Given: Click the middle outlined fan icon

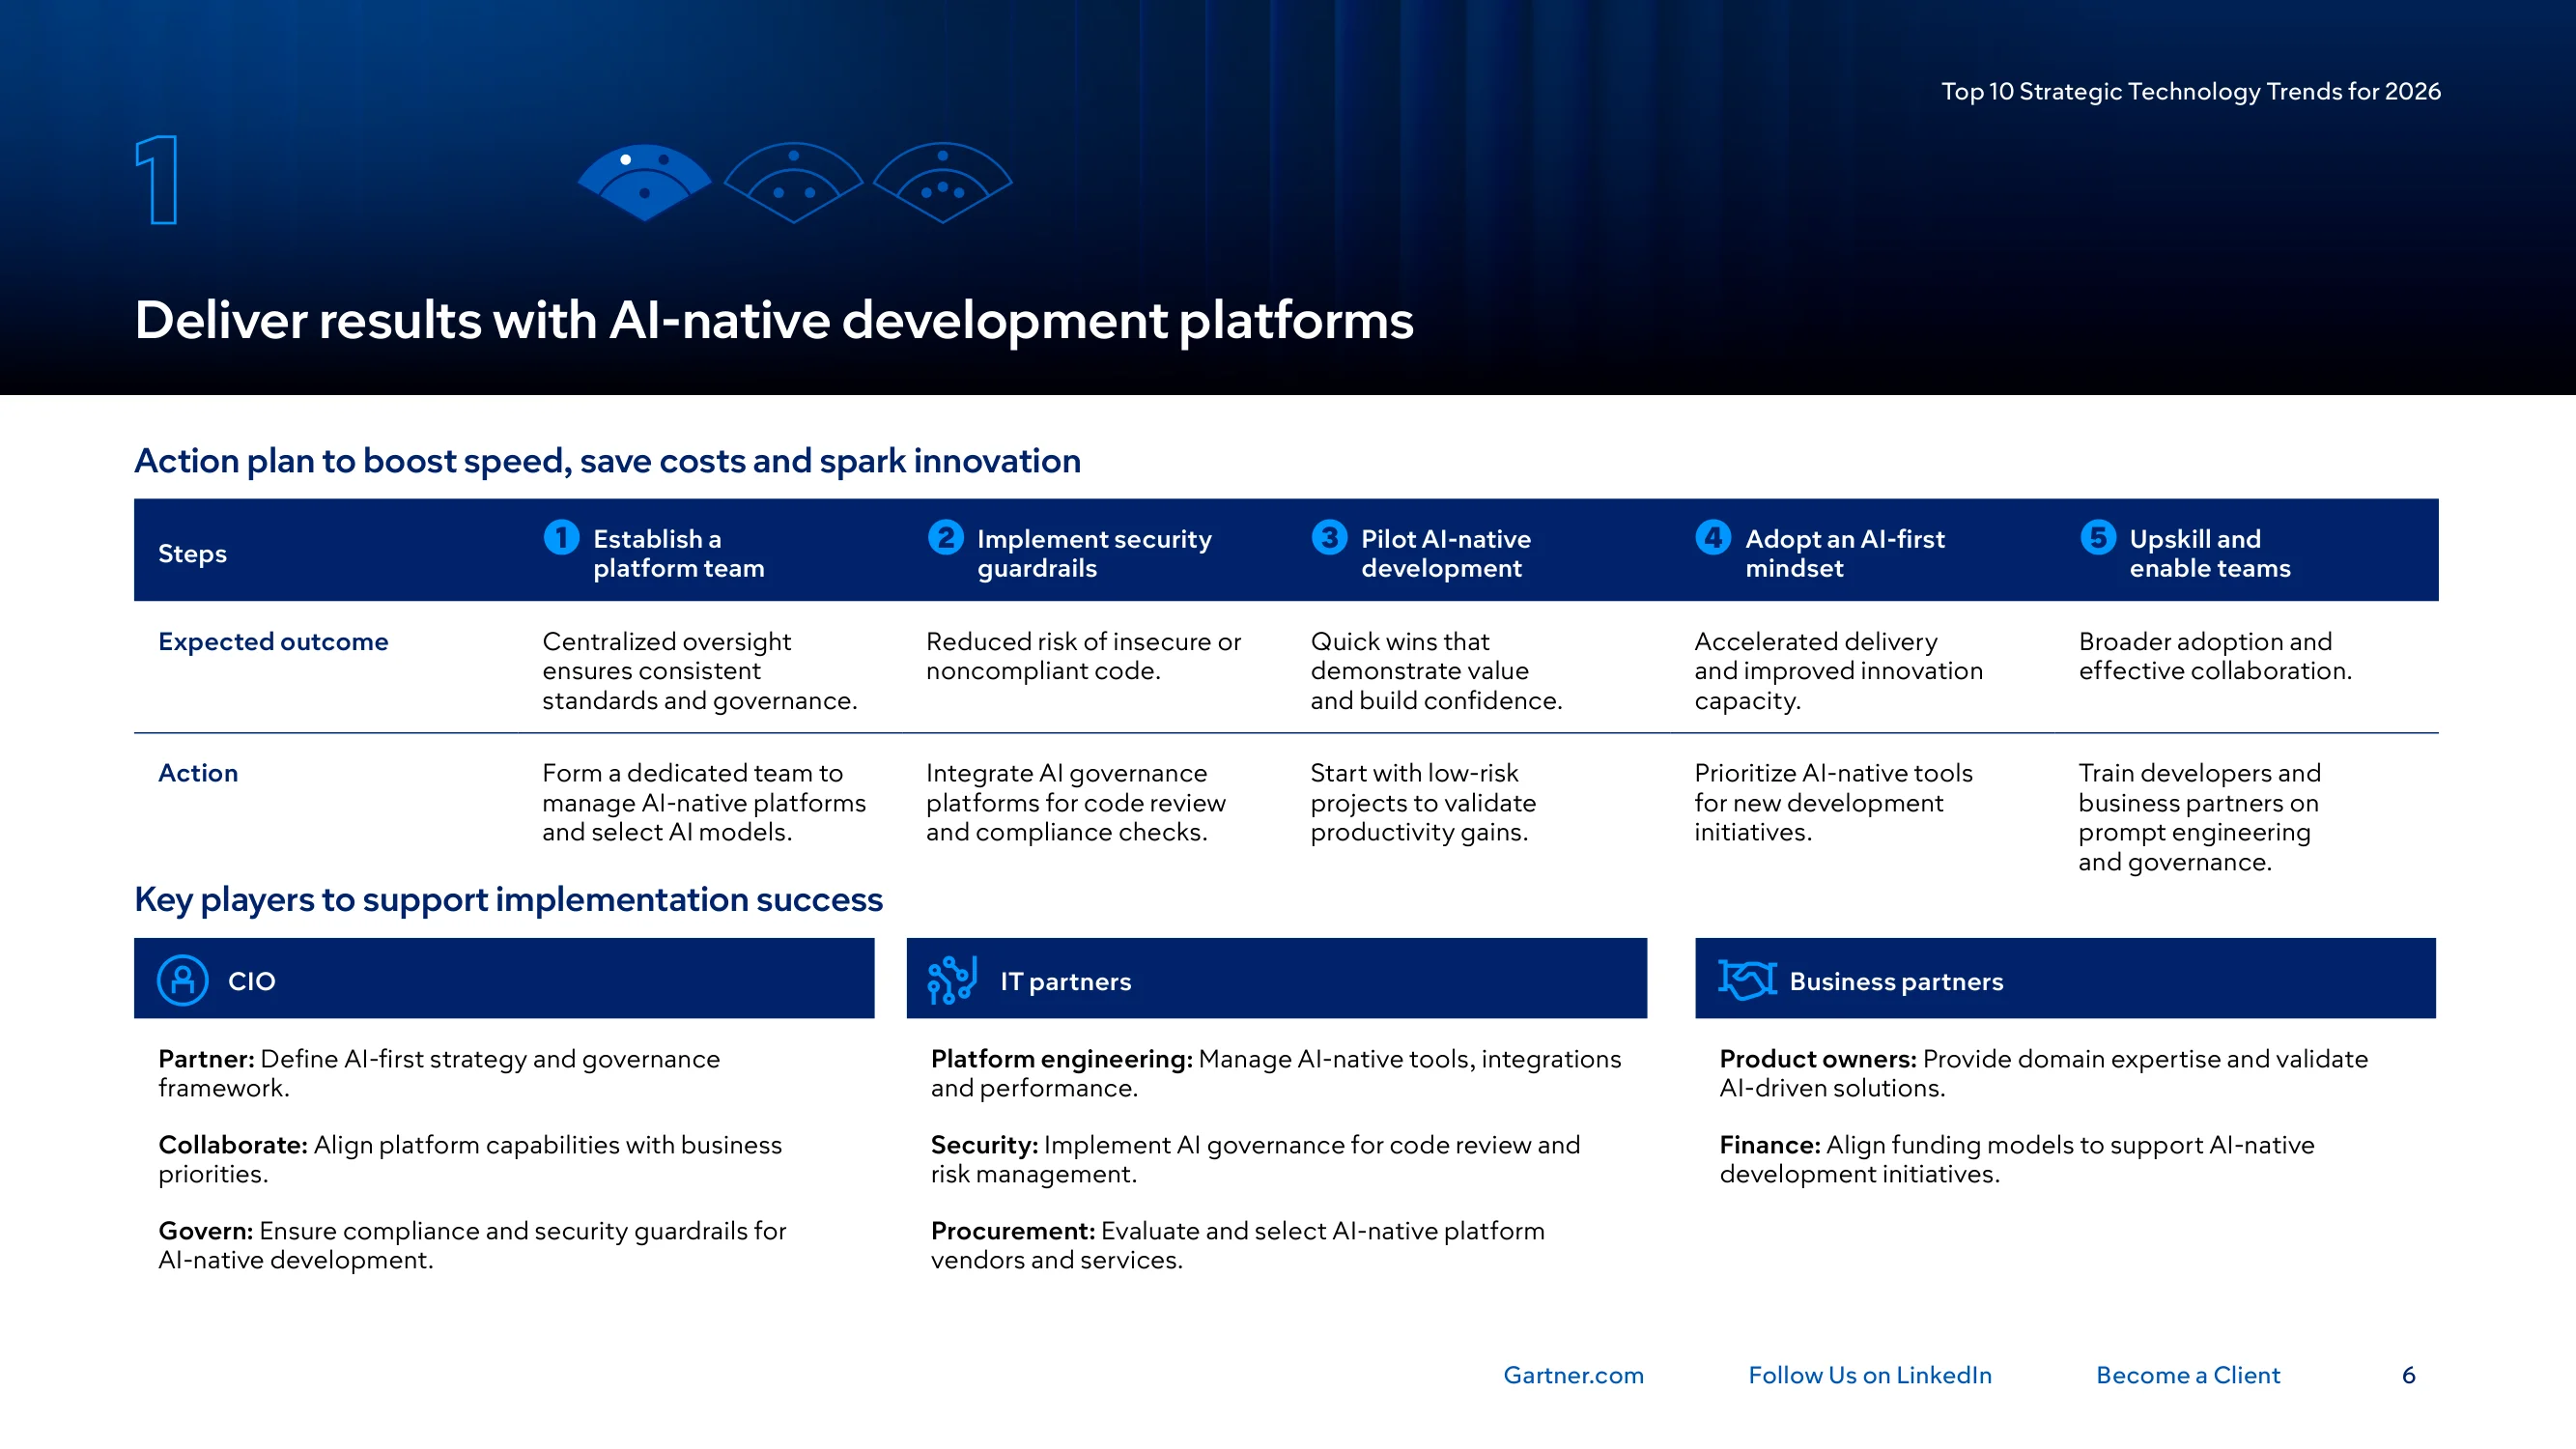Looking at the screenshot, I should click(794, 182).
